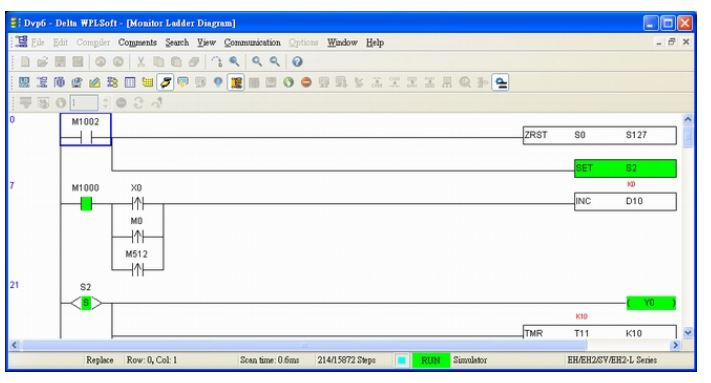Select the M1002 contact in row 0
Screen dimensions: 711x383
click(x=86, y=130)
